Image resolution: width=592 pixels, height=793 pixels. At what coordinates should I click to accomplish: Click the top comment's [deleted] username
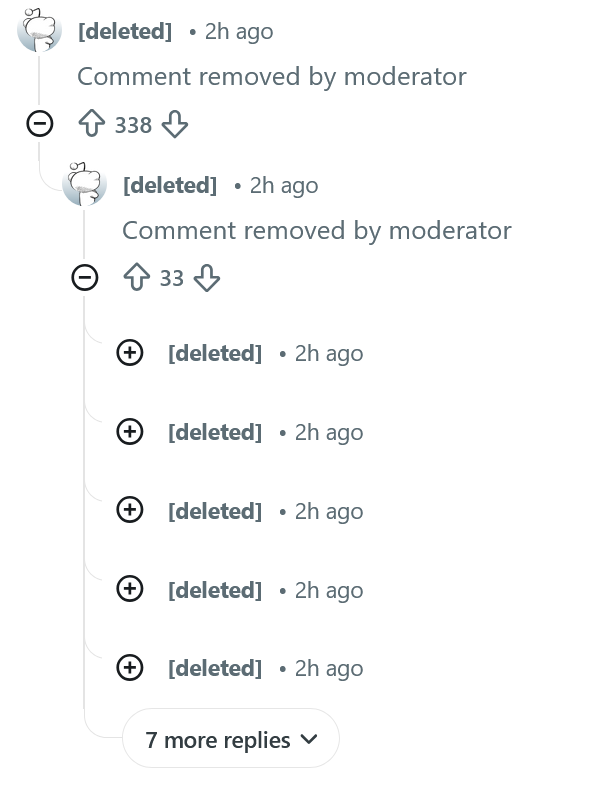pos(125,31)
